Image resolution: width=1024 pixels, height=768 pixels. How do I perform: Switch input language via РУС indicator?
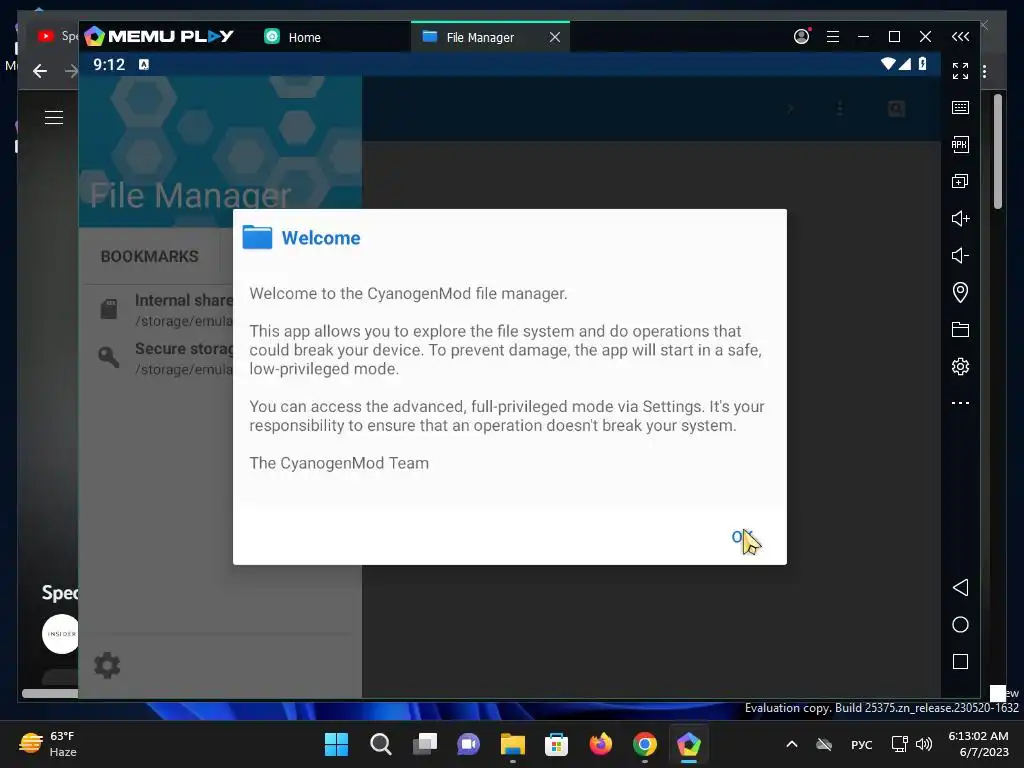tap(861, 744)
